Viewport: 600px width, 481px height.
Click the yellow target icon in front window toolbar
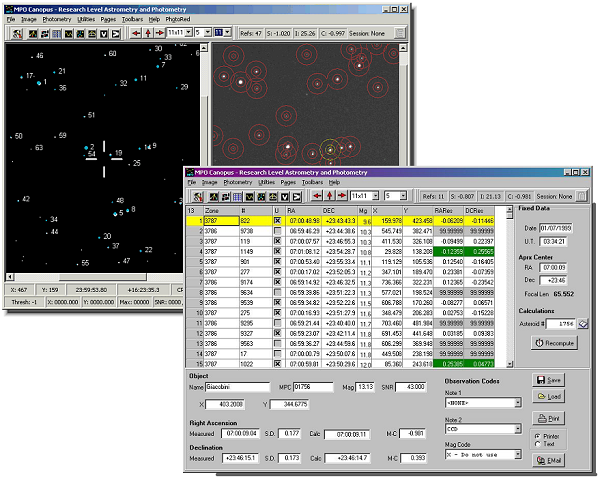[x=273, y=197]
